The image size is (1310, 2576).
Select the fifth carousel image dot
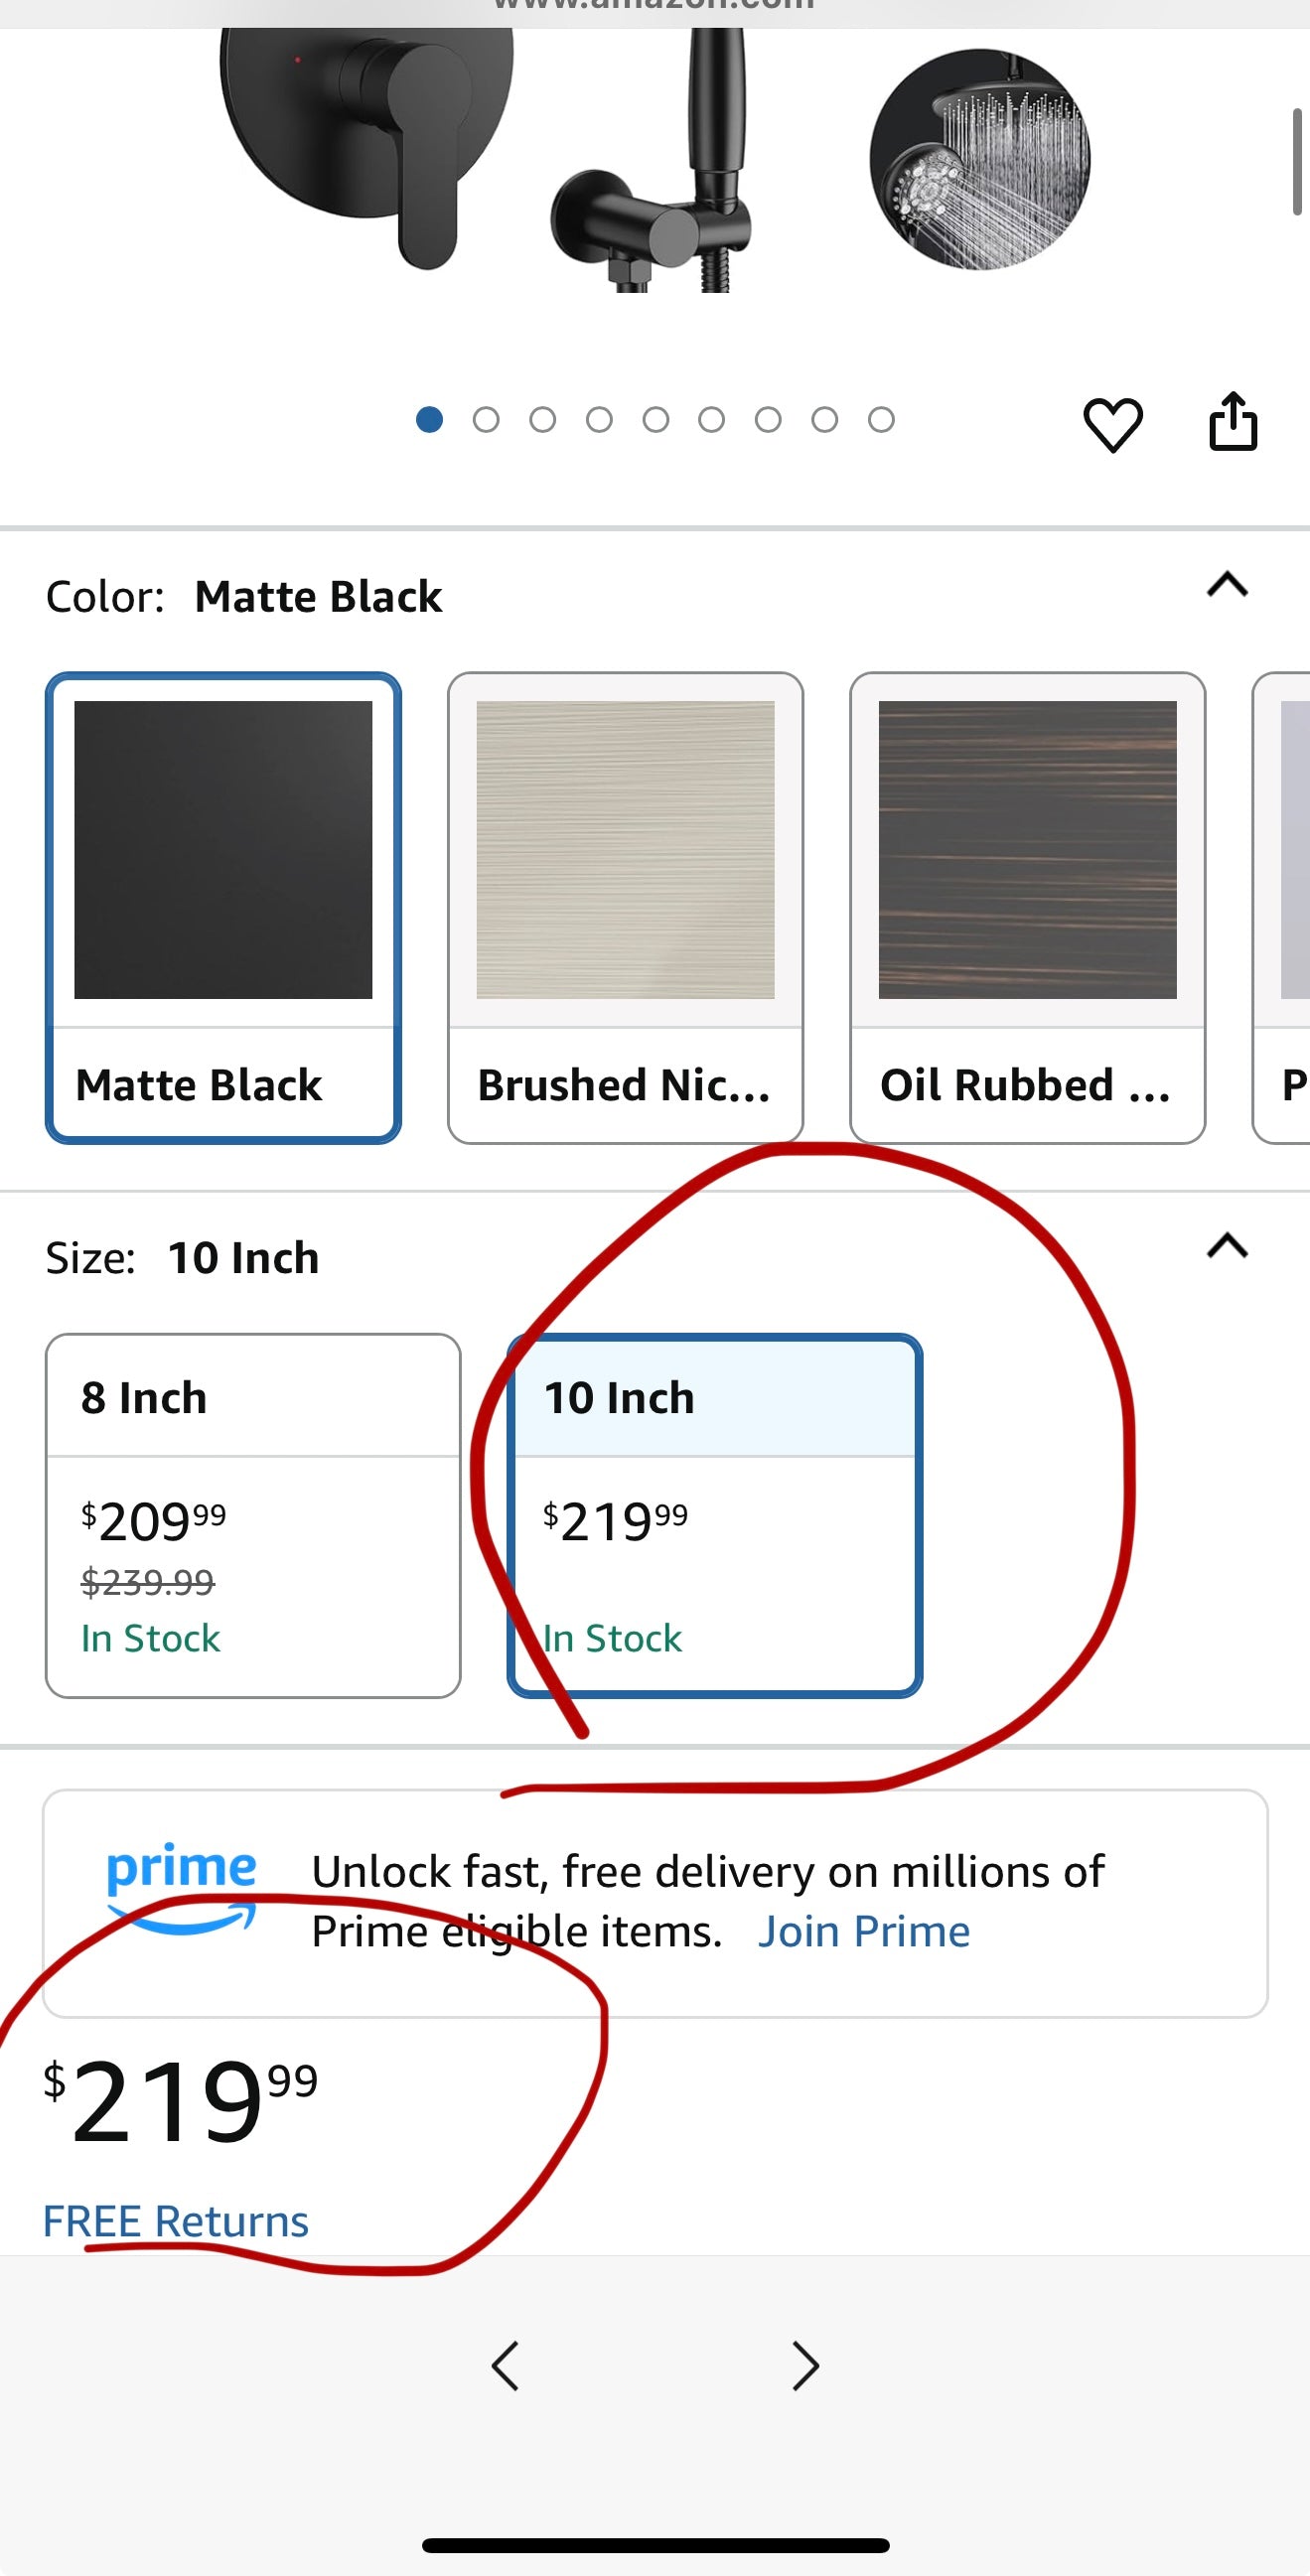pos(656,420)
